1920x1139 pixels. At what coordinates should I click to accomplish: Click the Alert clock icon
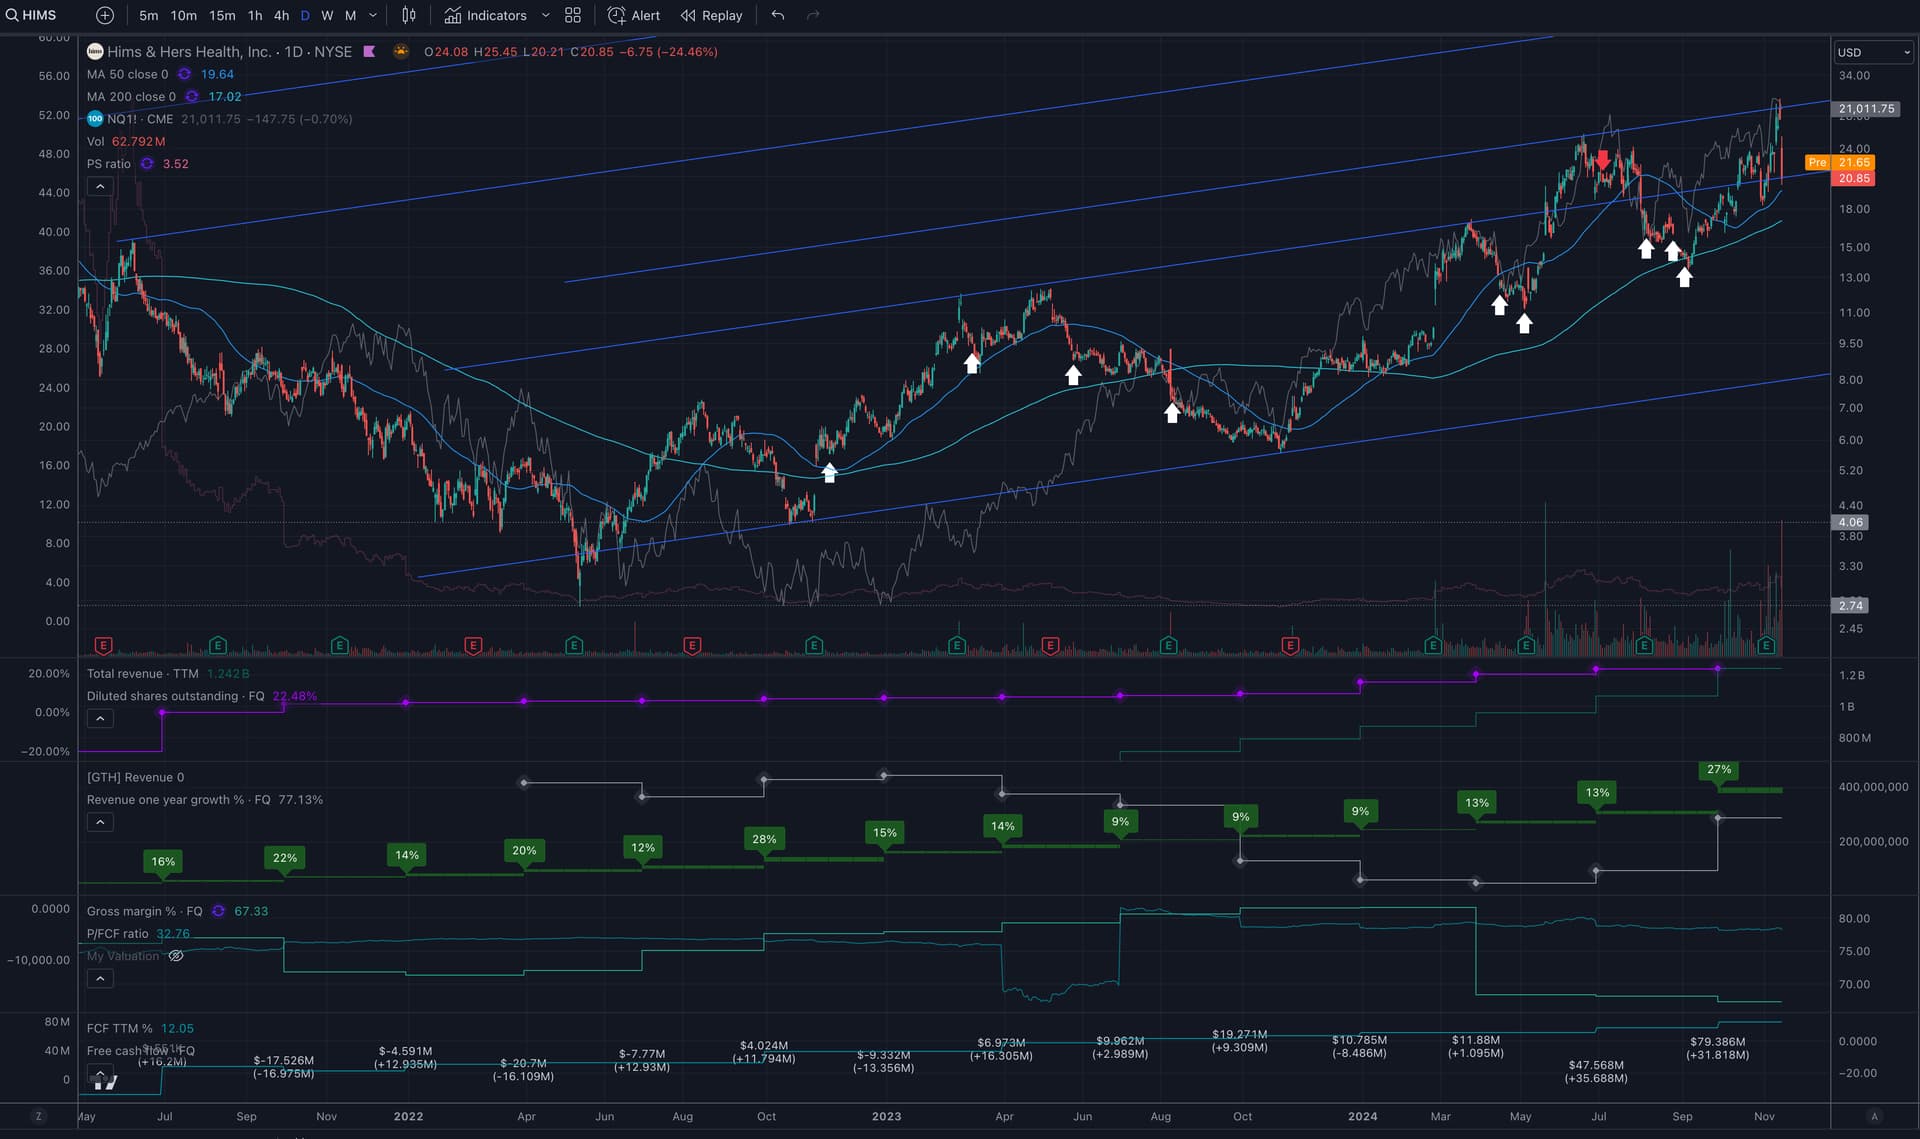point(617,15)
